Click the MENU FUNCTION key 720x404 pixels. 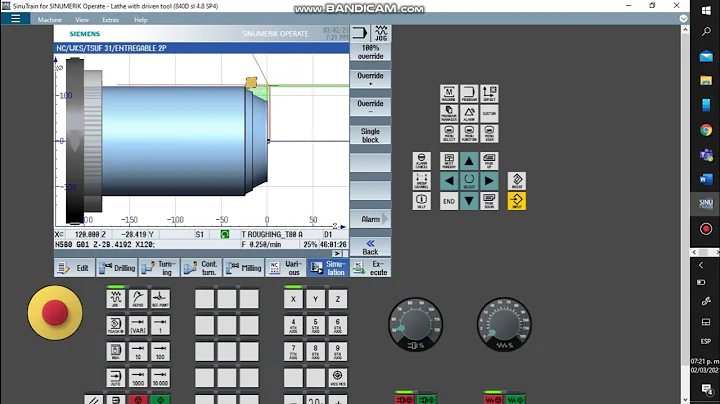(469, 133)
